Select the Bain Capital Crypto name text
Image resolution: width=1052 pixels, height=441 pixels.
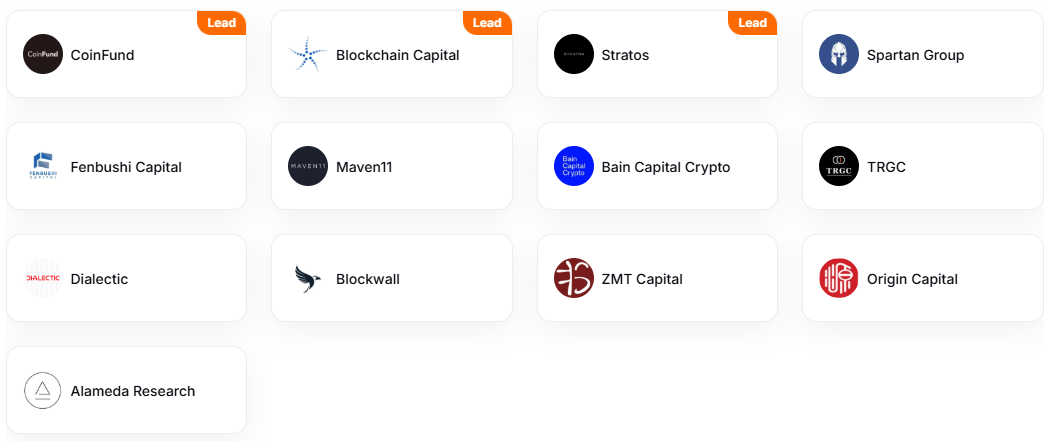click(x=666, y=167)
